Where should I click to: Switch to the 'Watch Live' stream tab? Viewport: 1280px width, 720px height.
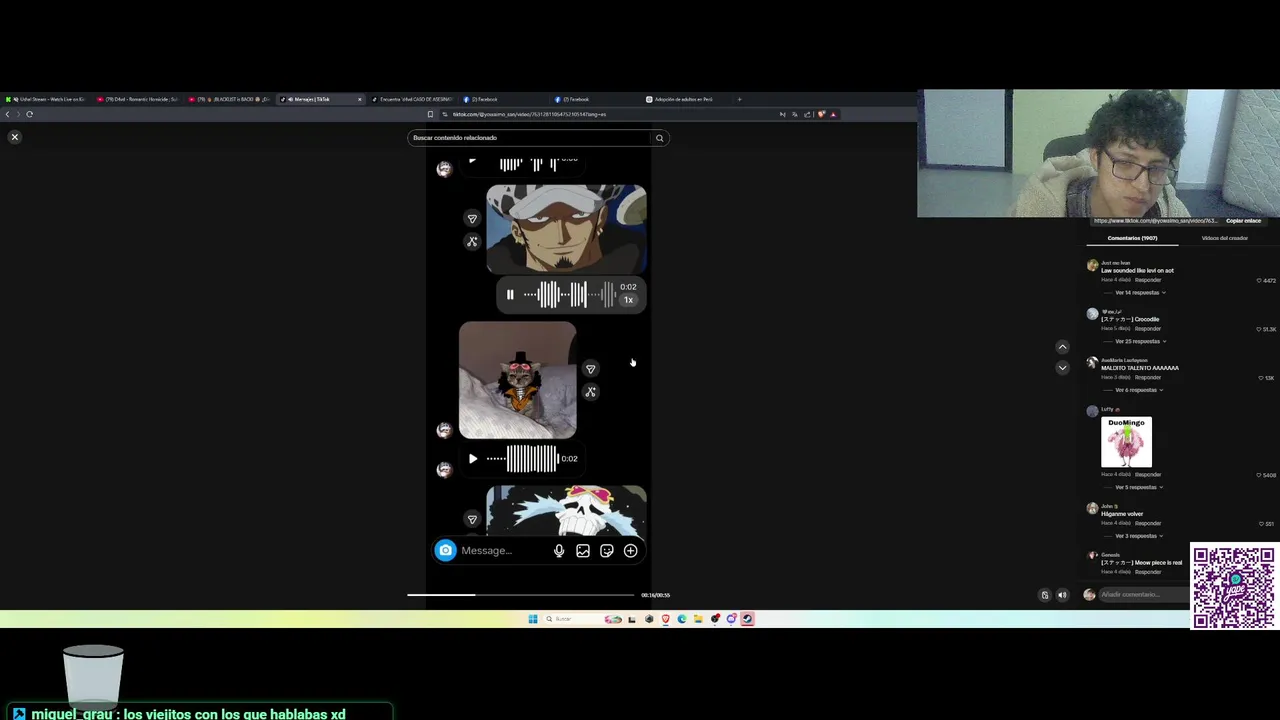(46, 100)
